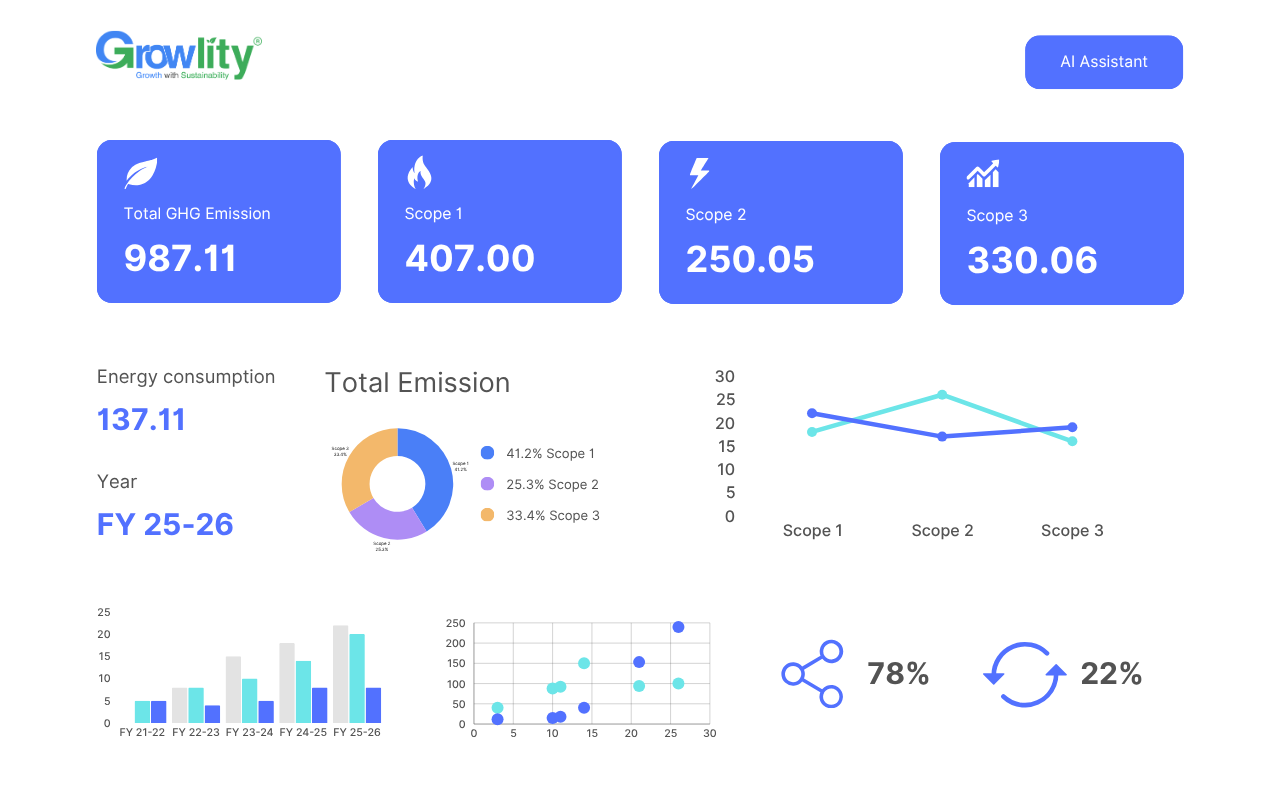Click the 137.11 energy value
Image resolution: width=1280 pixels, height=800 pixels.
141,419
